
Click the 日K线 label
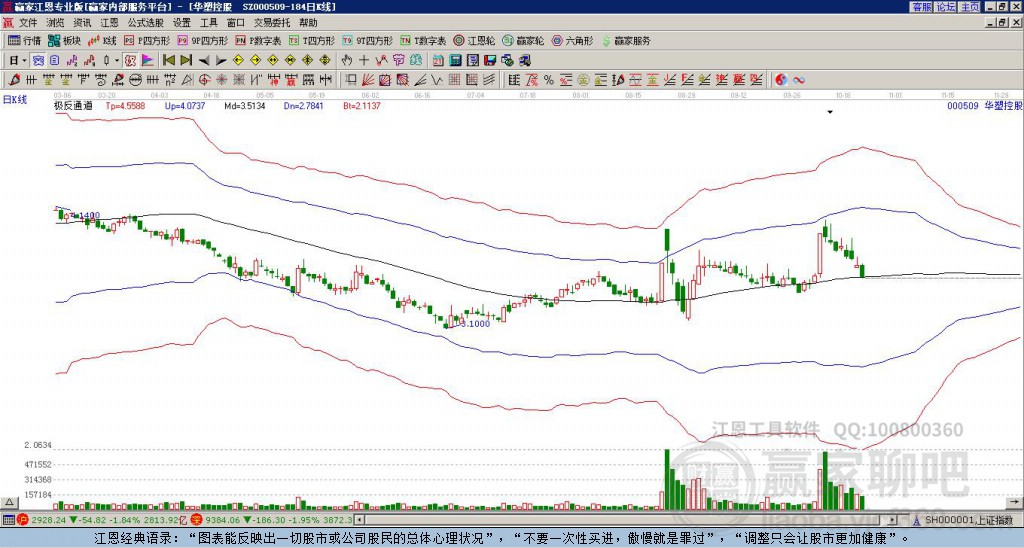(15, 99)
